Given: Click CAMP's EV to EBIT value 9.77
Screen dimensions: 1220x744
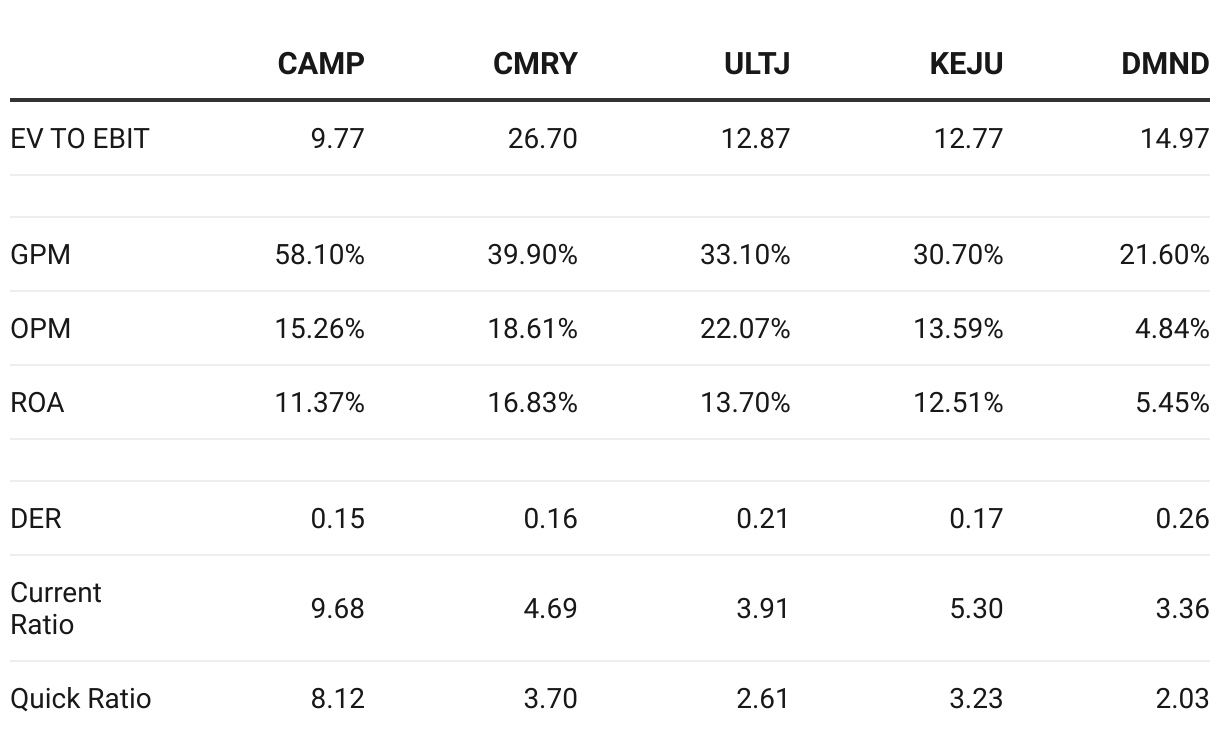Looking at the screenshot, I should coord(337,139).
